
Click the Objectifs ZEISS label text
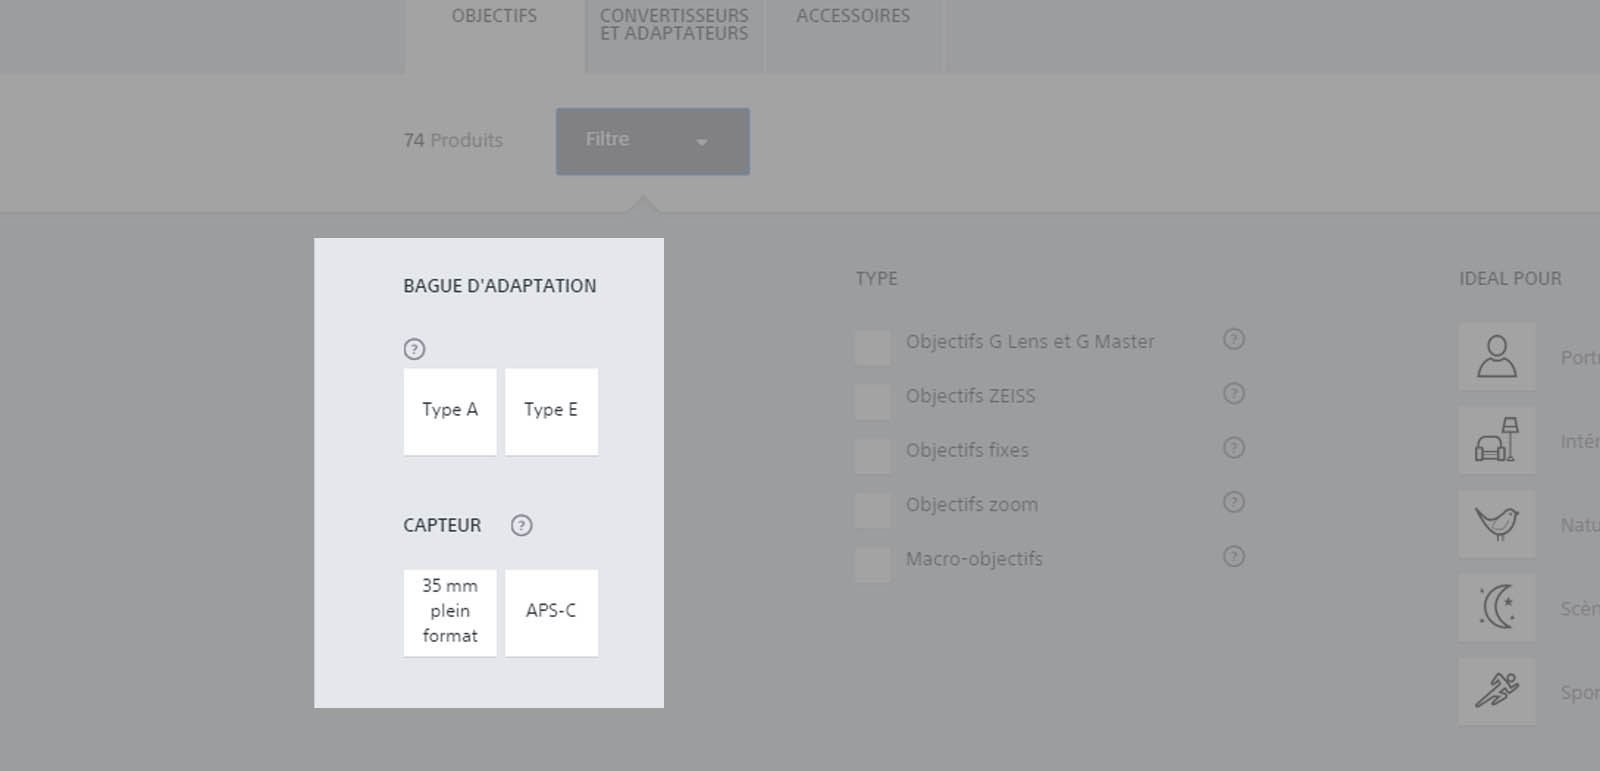pos(971,396)
